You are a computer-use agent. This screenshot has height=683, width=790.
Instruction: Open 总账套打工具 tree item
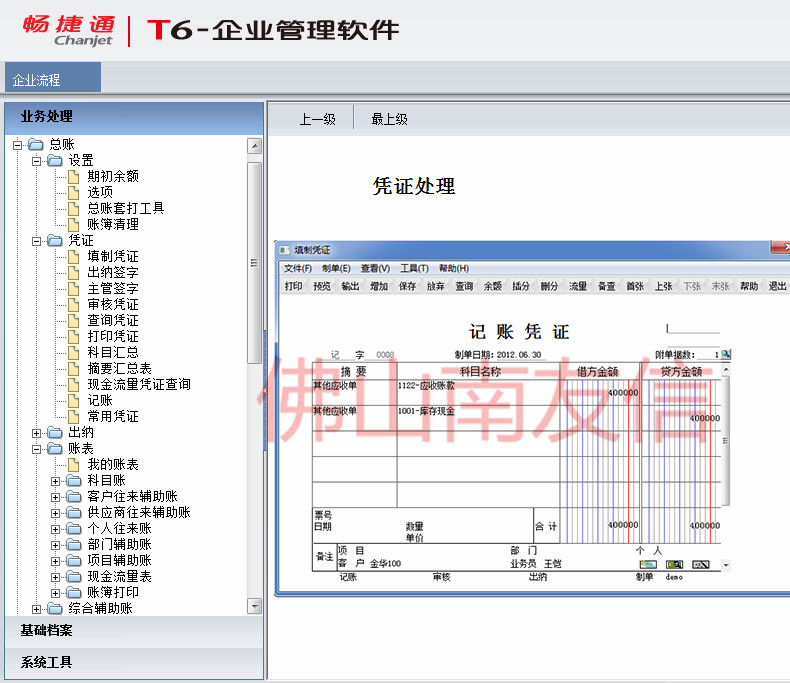click(126, 209)
